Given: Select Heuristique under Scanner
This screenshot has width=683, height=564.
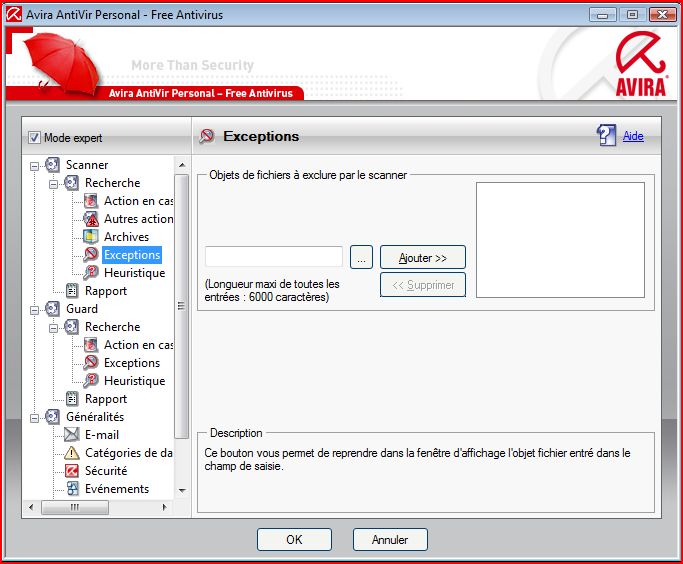Looking at the screenshot, I should point(135,273).
